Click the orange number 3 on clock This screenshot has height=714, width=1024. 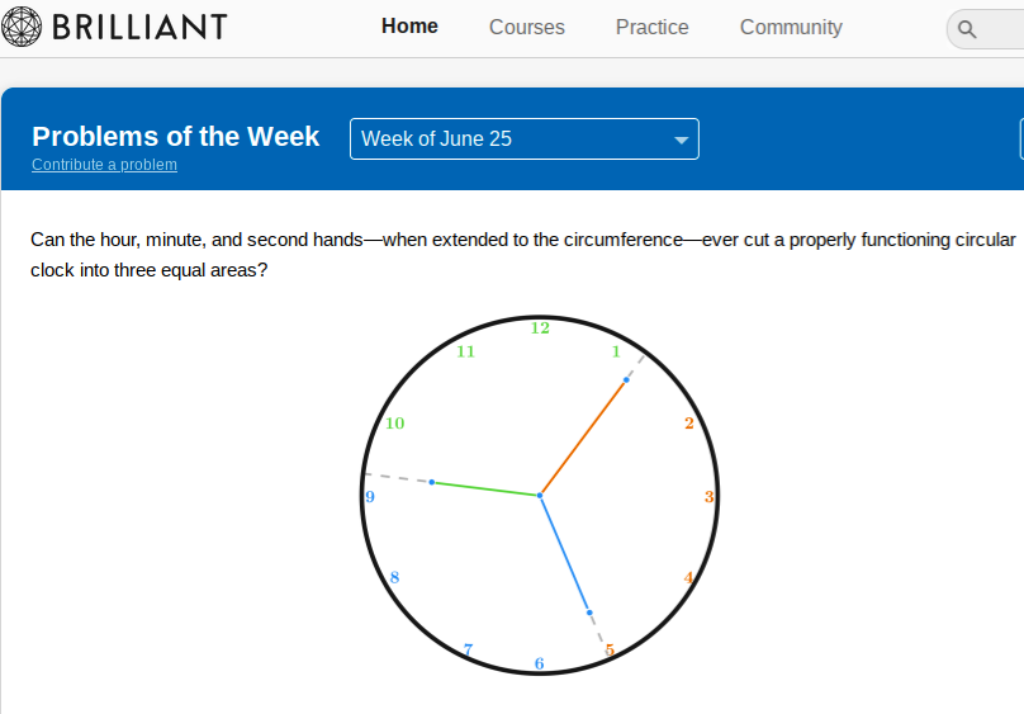pyautogui.click(x=708, y=497)
